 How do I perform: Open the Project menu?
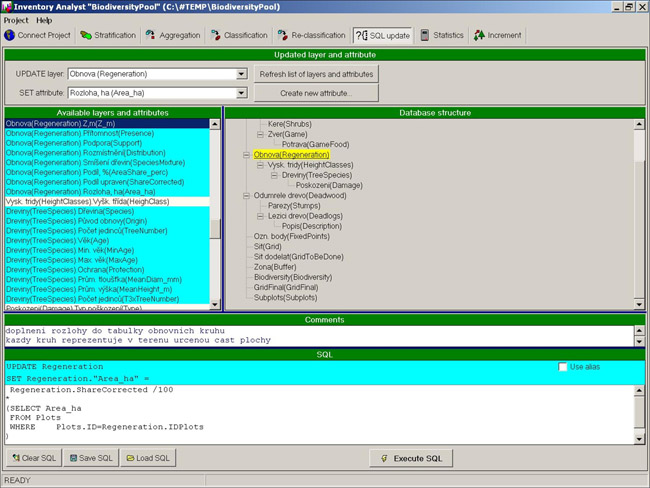coord(15,20)
